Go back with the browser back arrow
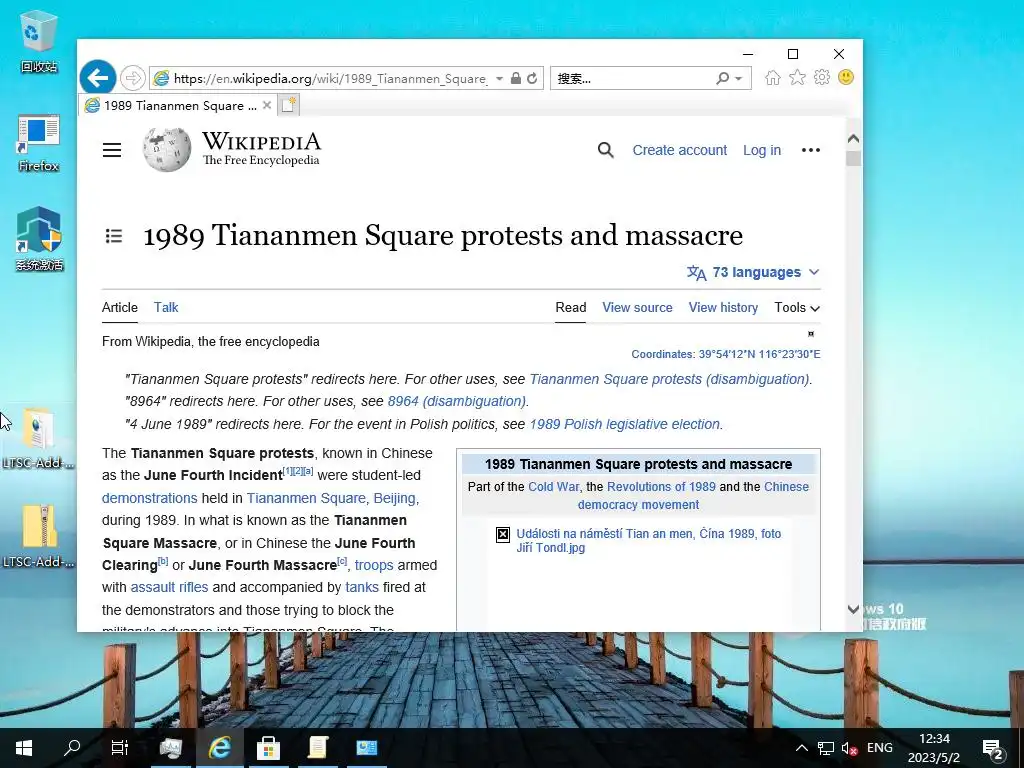1024x768 pixels. [98, 78]
